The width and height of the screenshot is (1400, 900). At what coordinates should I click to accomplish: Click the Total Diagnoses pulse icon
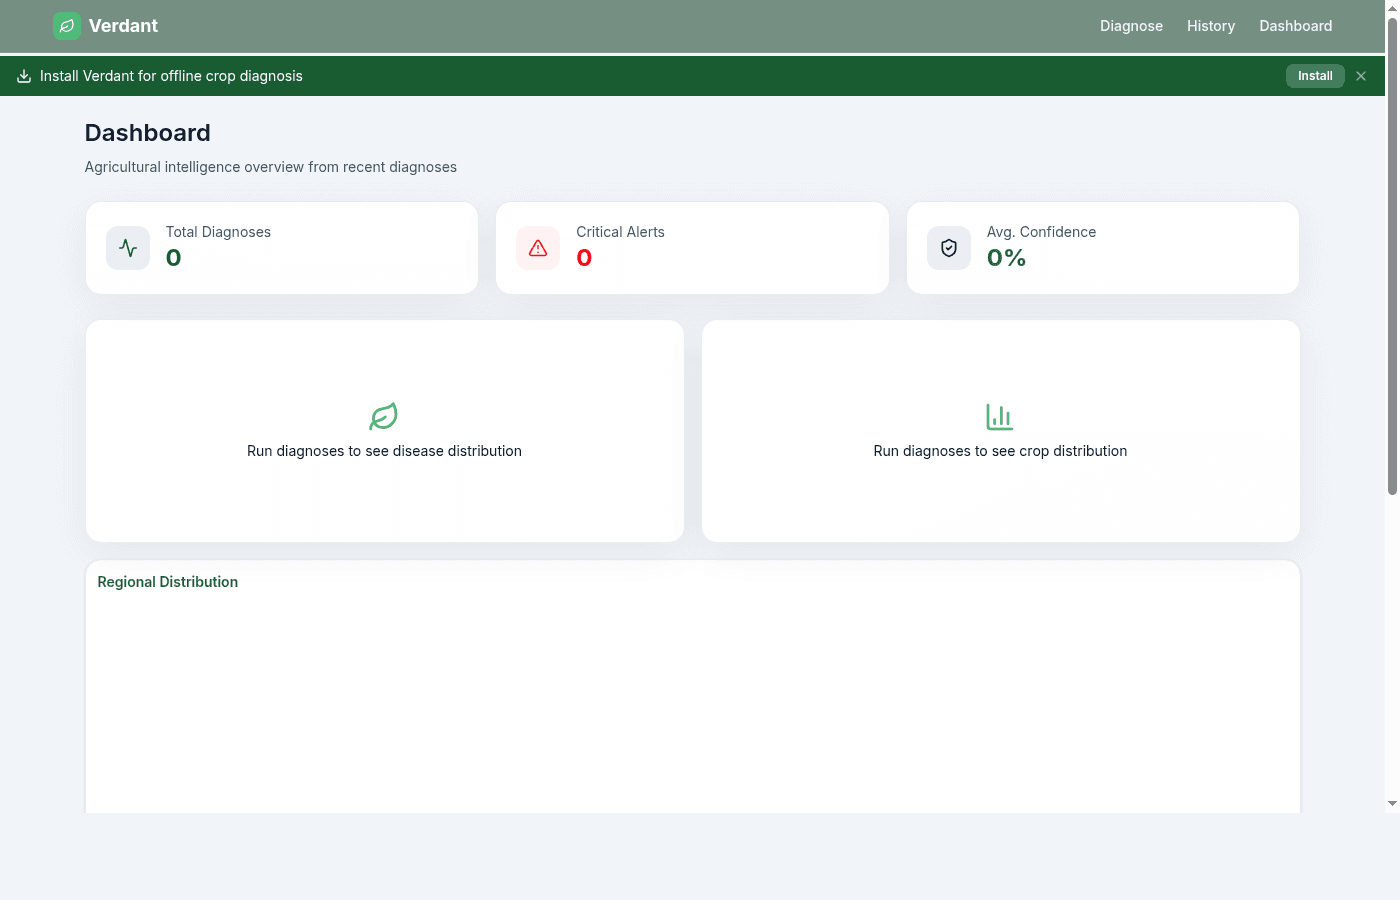pyautogui.click(x=128, y=248)
